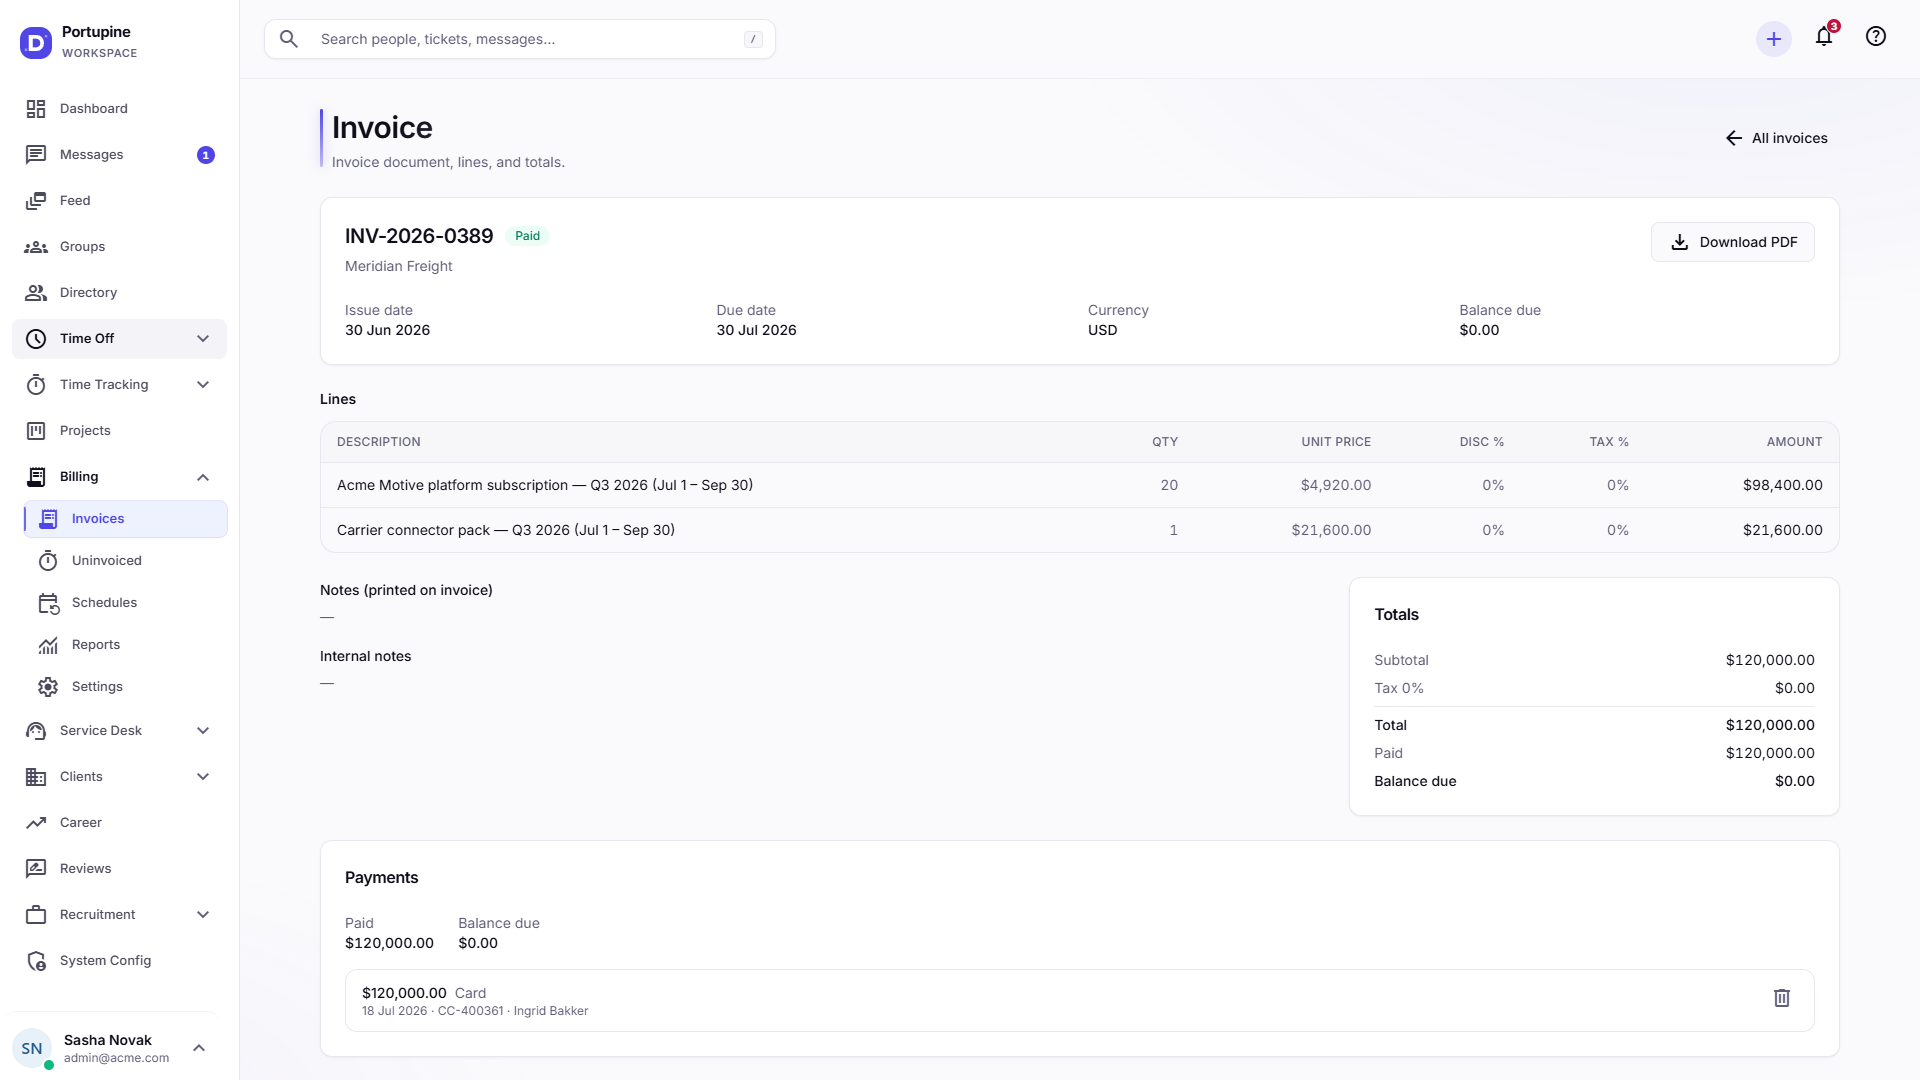Viewport: 1920px width, 1080px height.
Task: Click the $98,400.00 line amount
Action: pos(1782,485)
